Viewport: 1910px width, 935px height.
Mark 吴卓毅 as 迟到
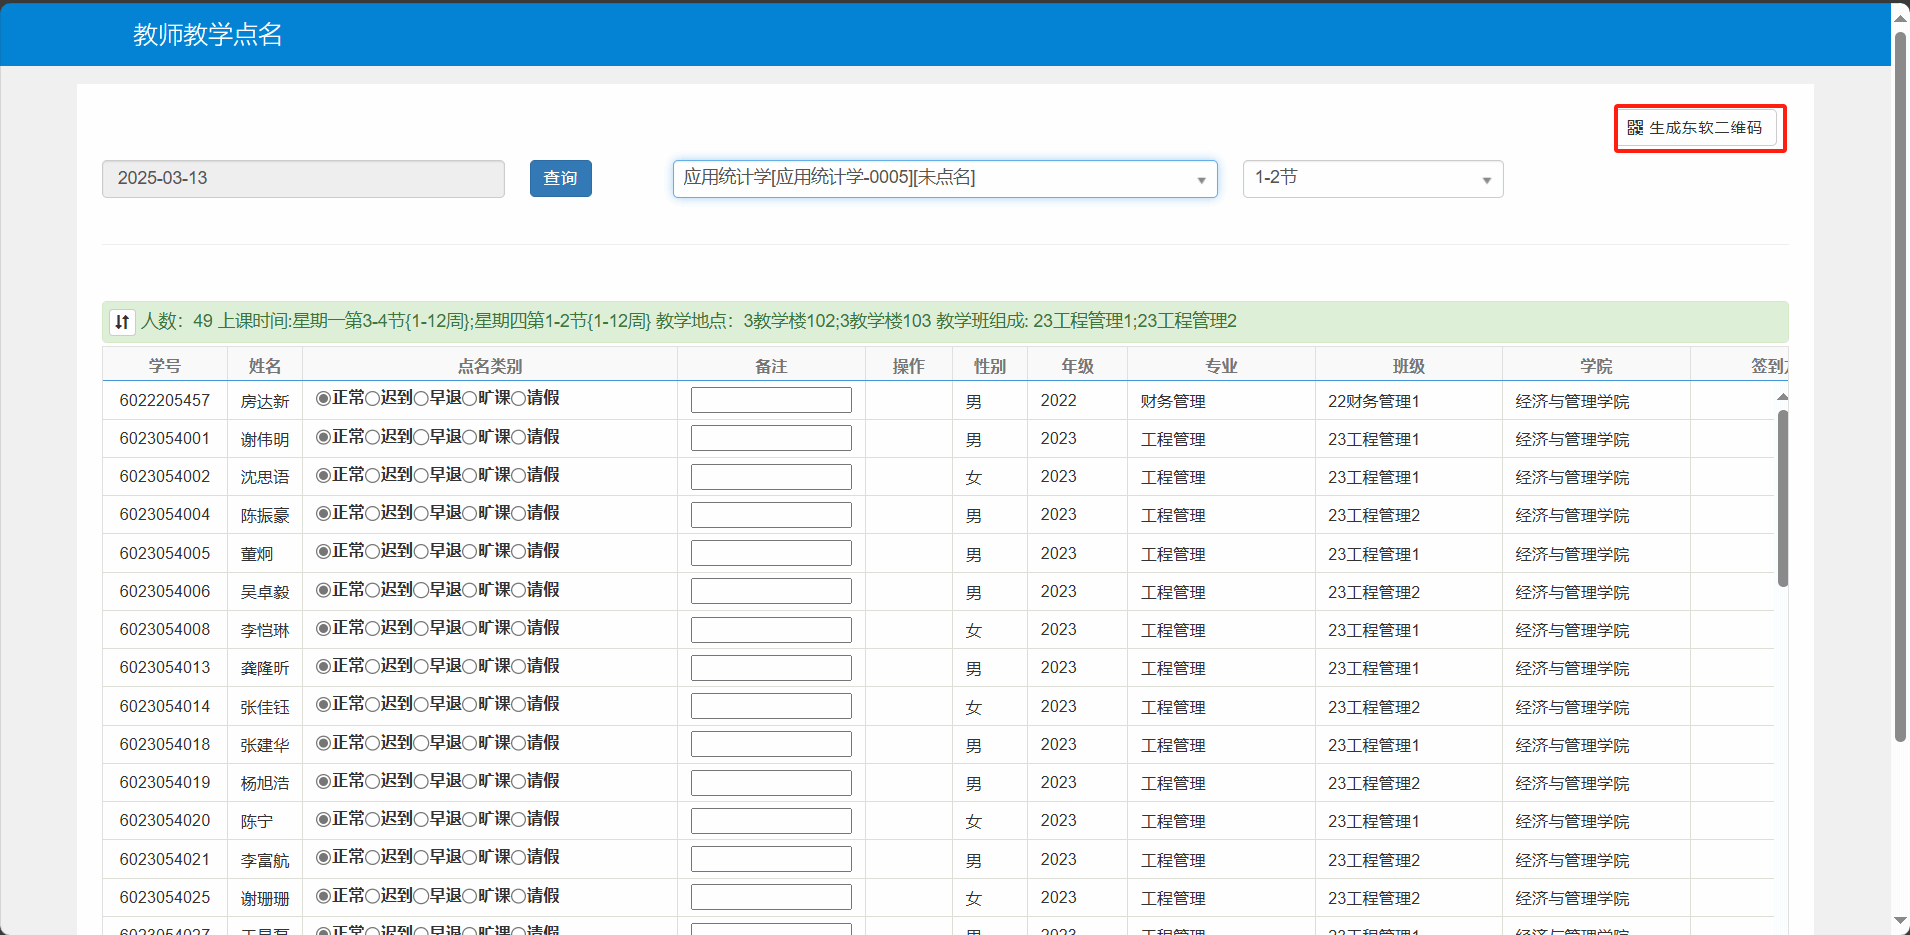pyautogui.click(x=372, y=590)
